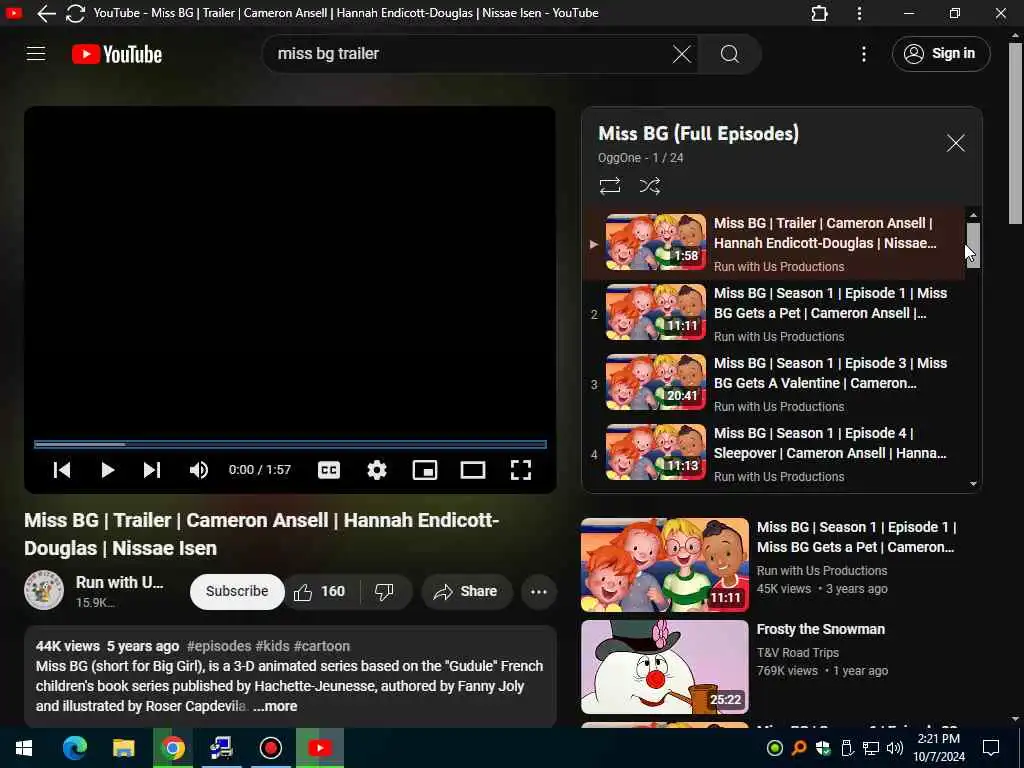The width and height of the screenshot is (1024, 768).
Task: Switch to Chrome in taskbar
Action: point(172,748)
